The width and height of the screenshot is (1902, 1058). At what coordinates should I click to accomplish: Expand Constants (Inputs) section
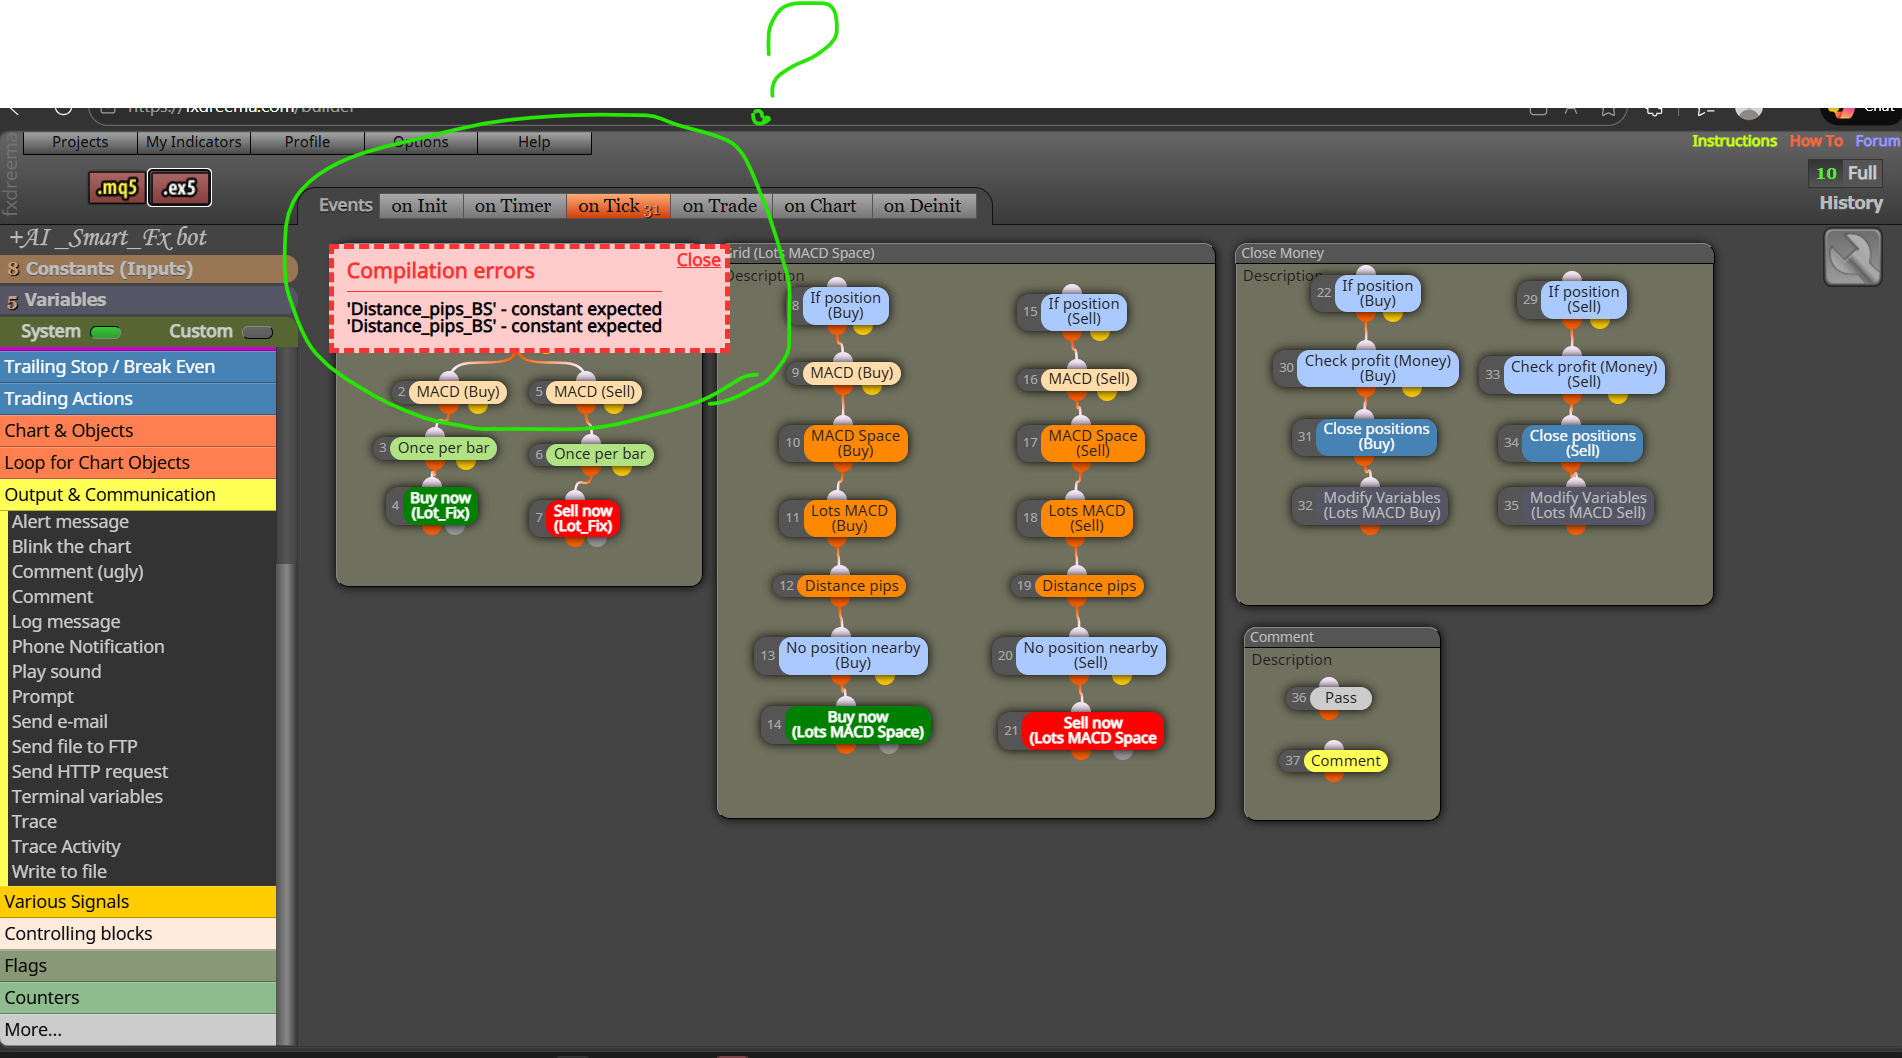pos(148,268)
